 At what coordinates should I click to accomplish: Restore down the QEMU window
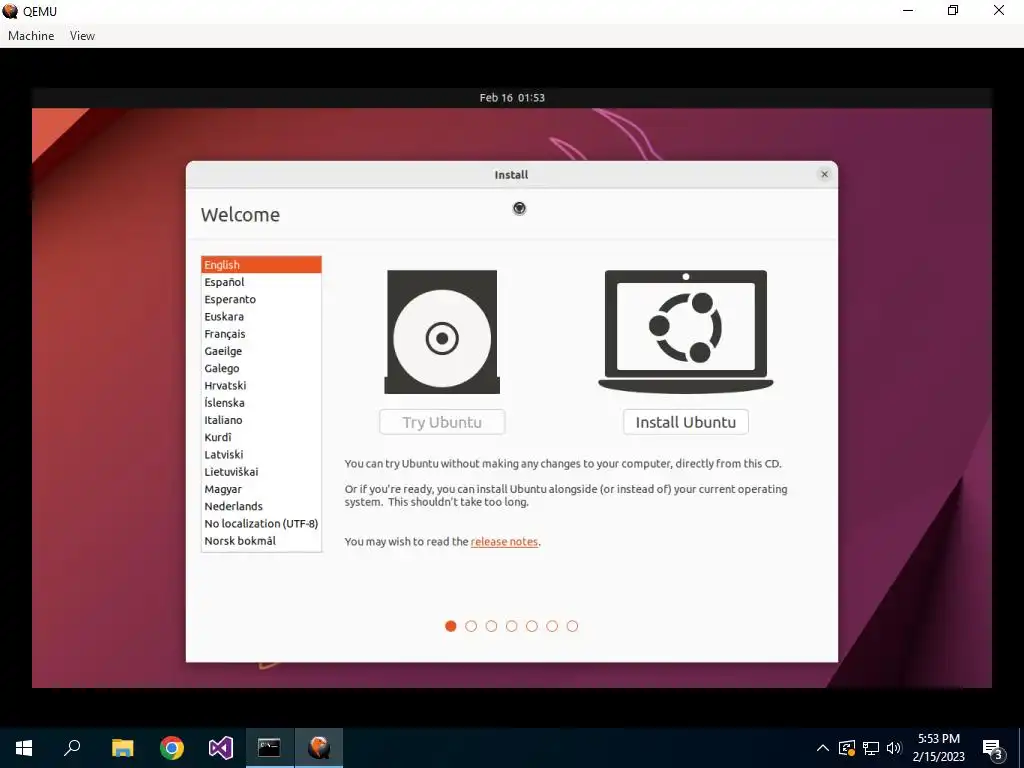click(x=953, y=10)
